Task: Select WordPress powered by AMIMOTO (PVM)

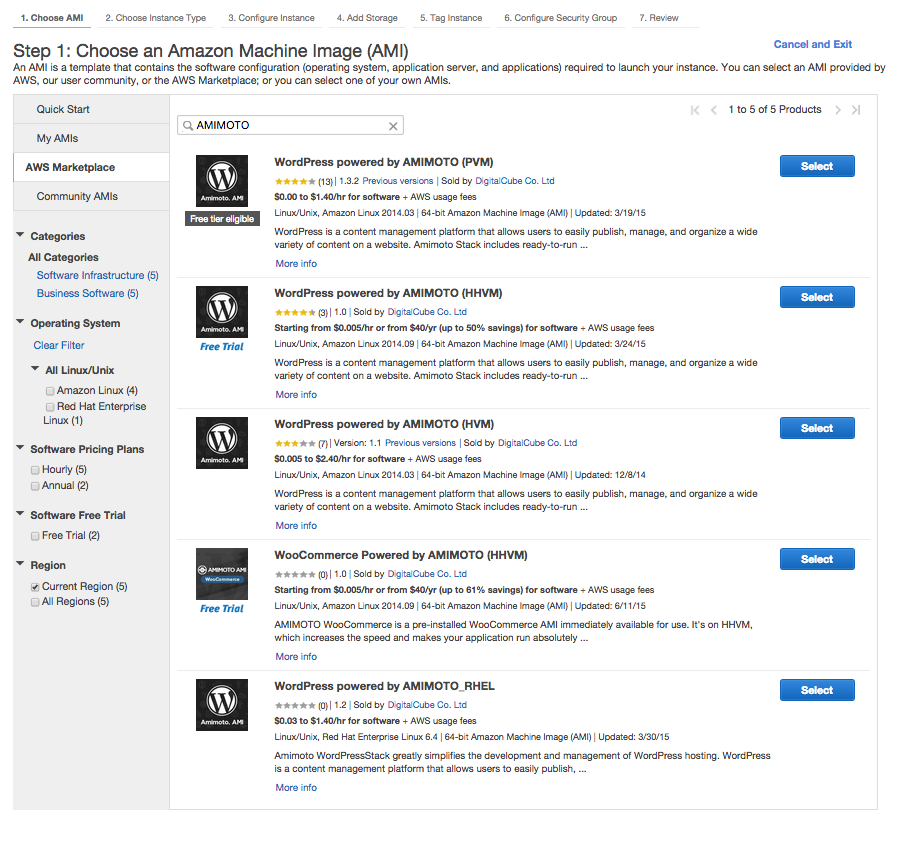Action: 817,166
